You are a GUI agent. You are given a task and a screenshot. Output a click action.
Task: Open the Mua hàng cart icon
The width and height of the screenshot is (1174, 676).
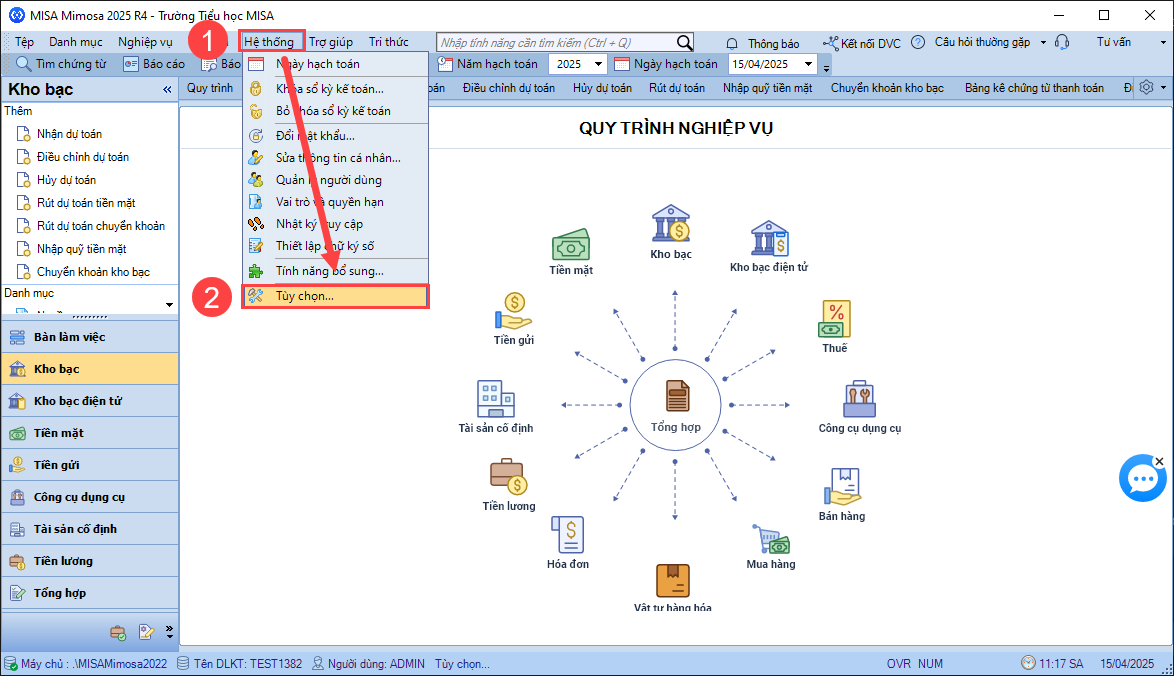point(770,538)
